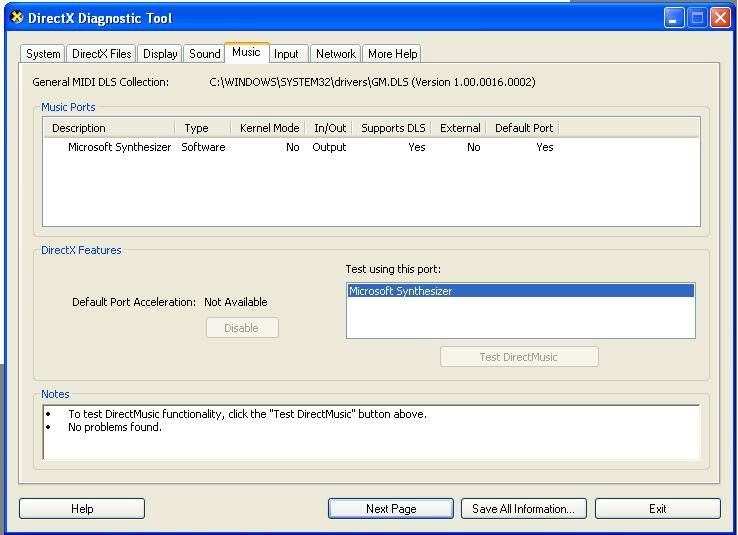Viewport: 738px width, 535px height.
Task: Open the Sound tab
Action: tap(204, 54)
